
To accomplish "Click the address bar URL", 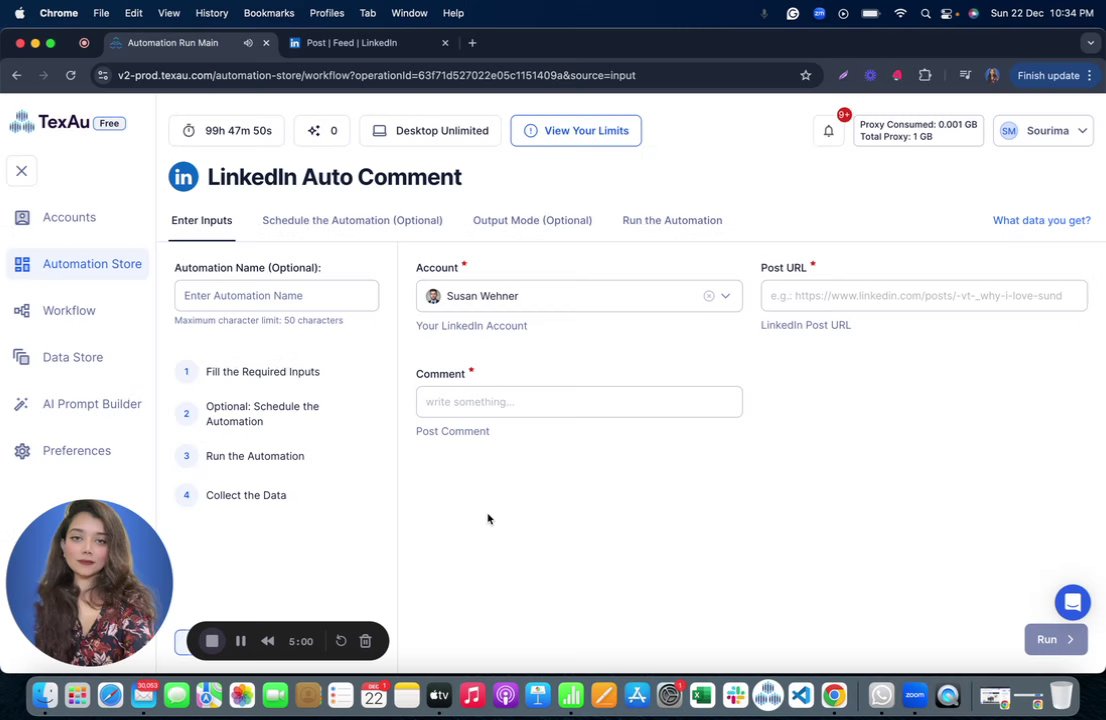I will (x=377, y=75).
